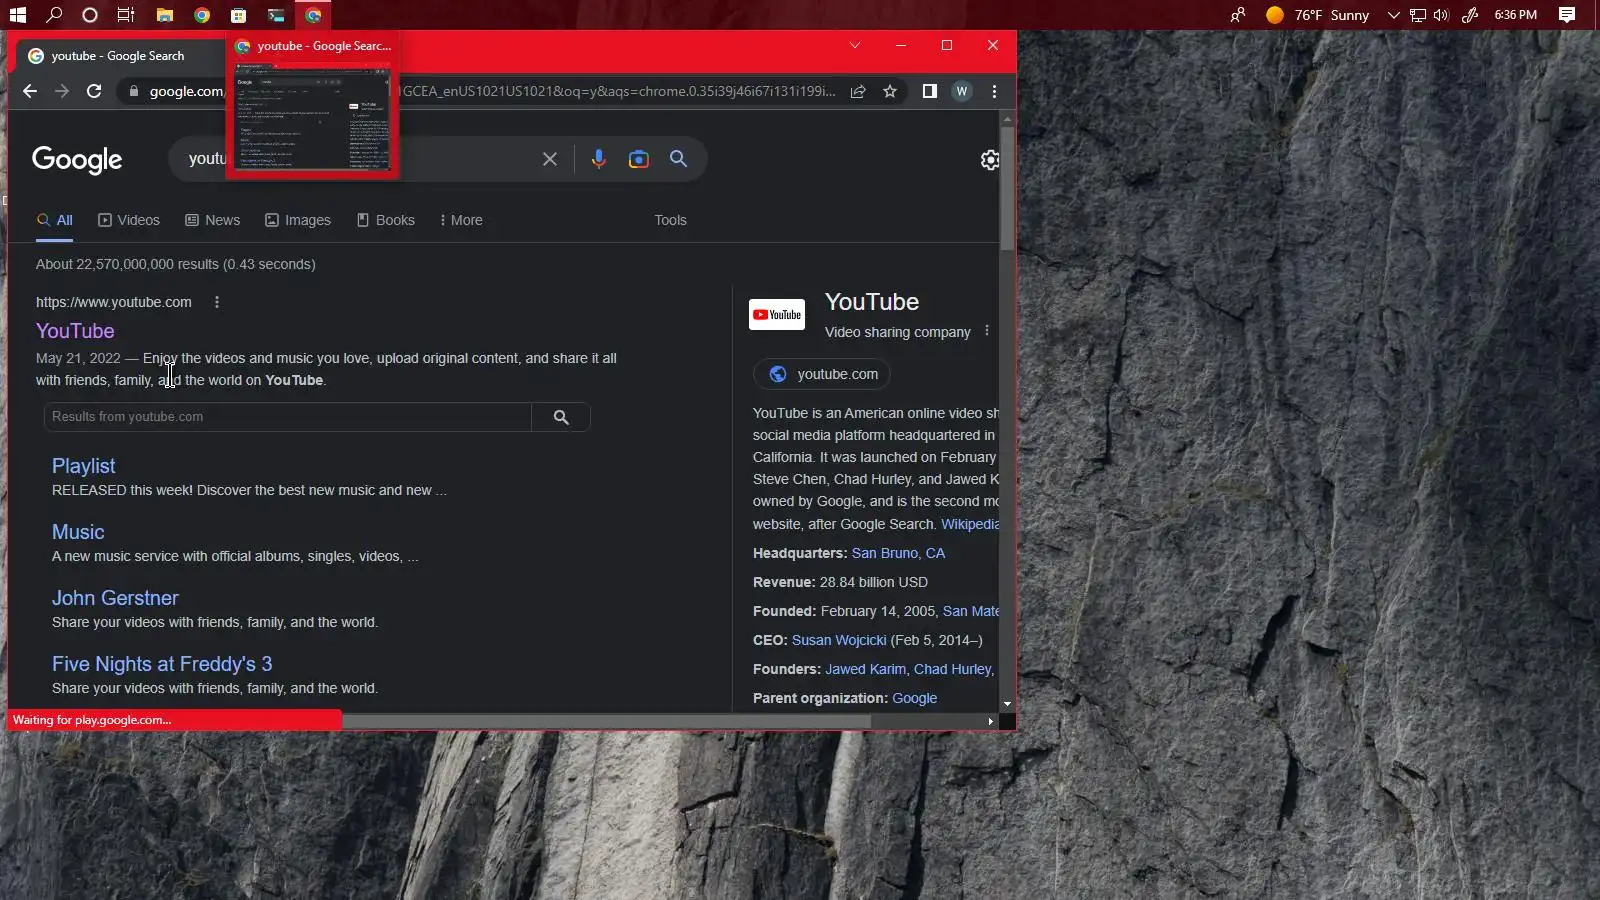Open Chrome's tab search chevron
1600x900 pixels.
[x=855, y=45]
